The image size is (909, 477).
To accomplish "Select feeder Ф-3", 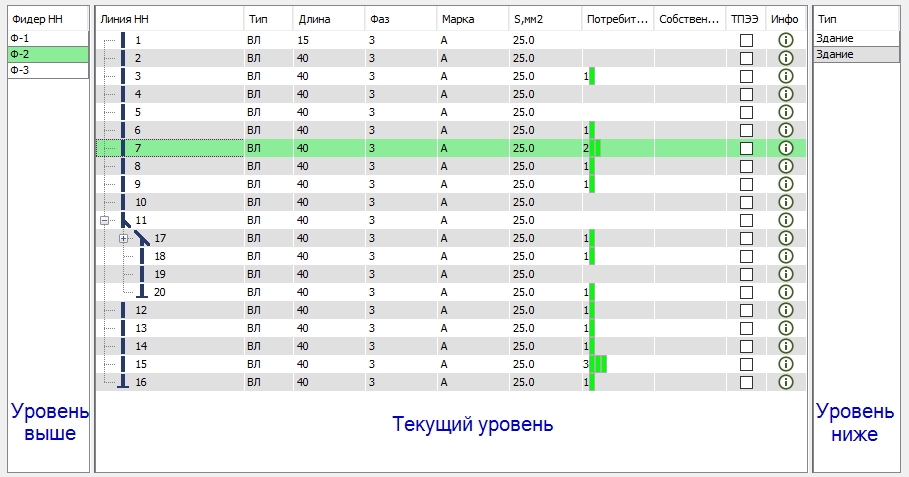I will coord(48,70).
